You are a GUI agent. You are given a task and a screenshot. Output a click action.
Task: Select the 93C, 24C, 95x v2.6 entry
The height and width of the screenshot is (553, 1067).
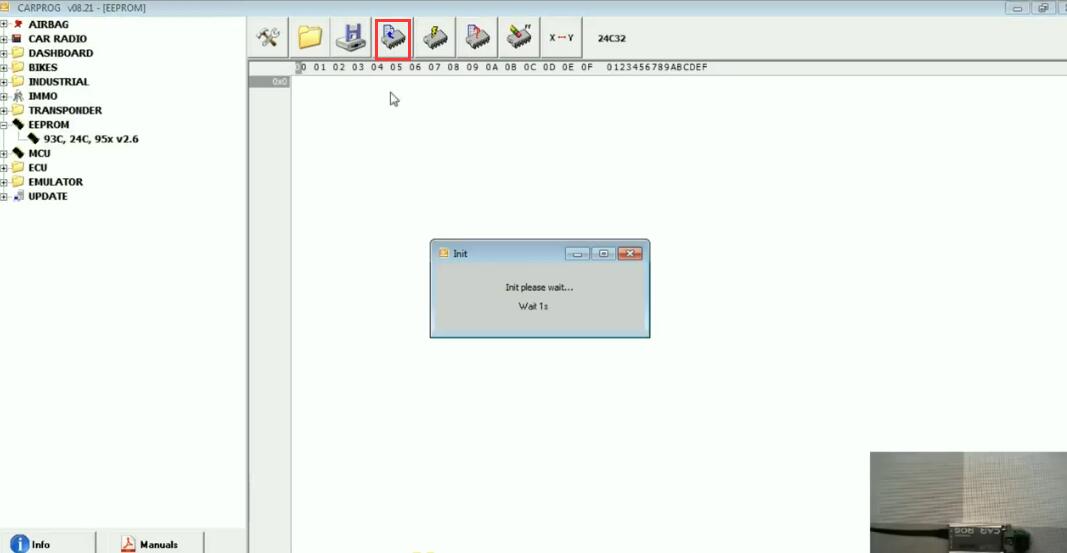tap(91, 139)
